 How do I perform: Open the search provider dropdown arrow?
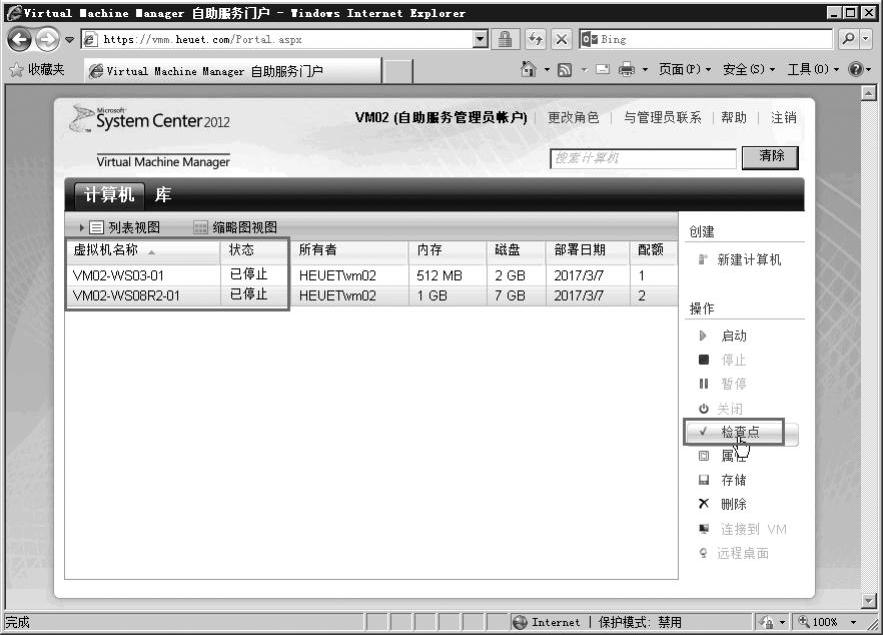tap(866, 39)
